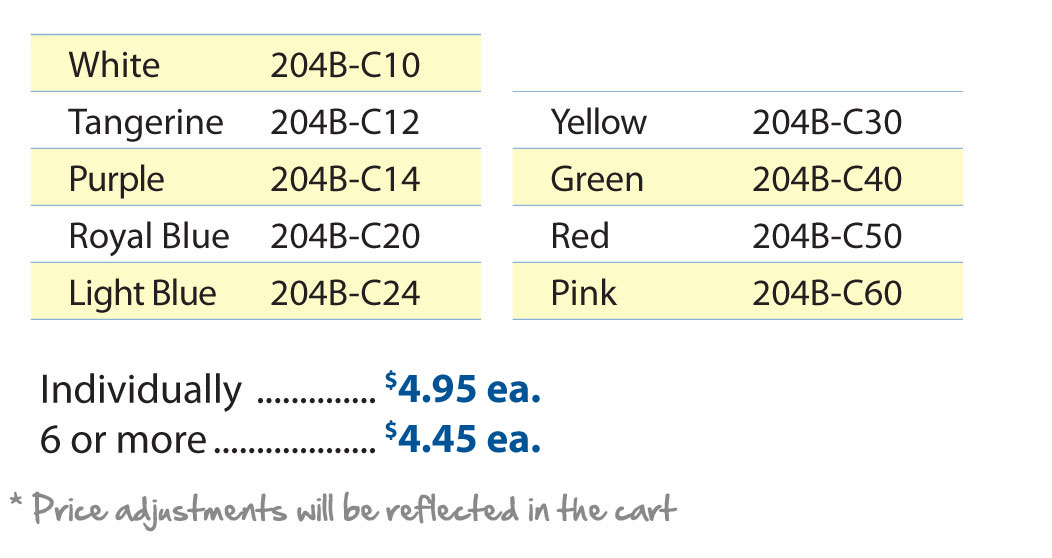Select the Light Blue color row

point(256,291)
